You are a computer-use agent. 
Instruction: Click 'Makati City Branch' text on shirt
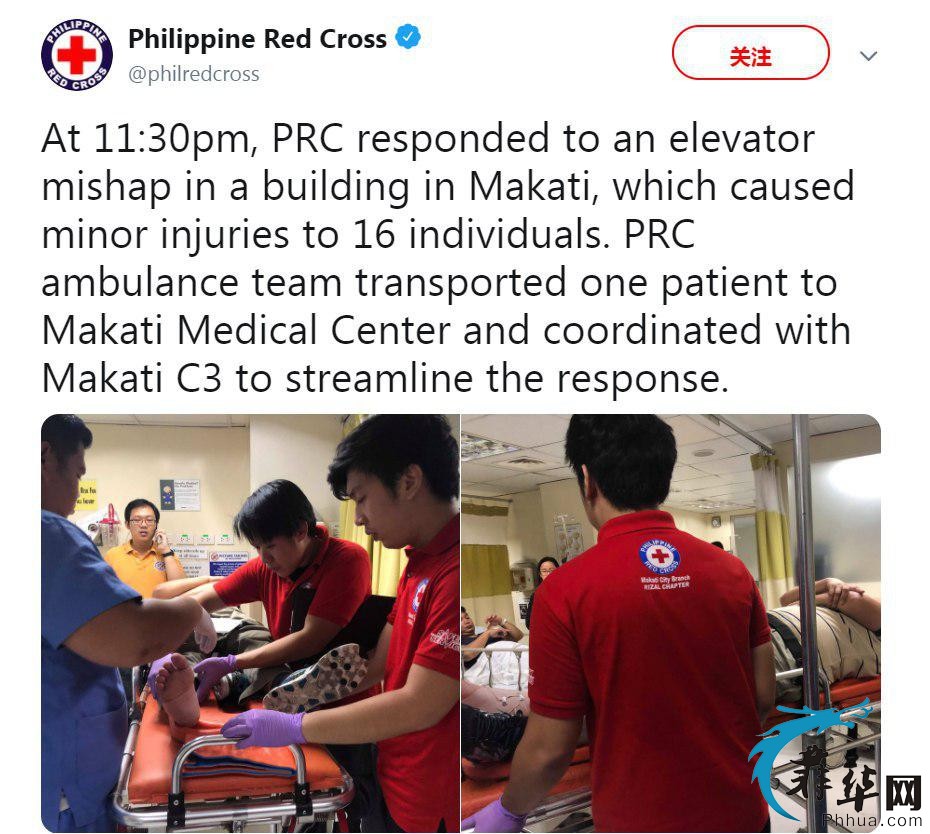tap(665, 578)
